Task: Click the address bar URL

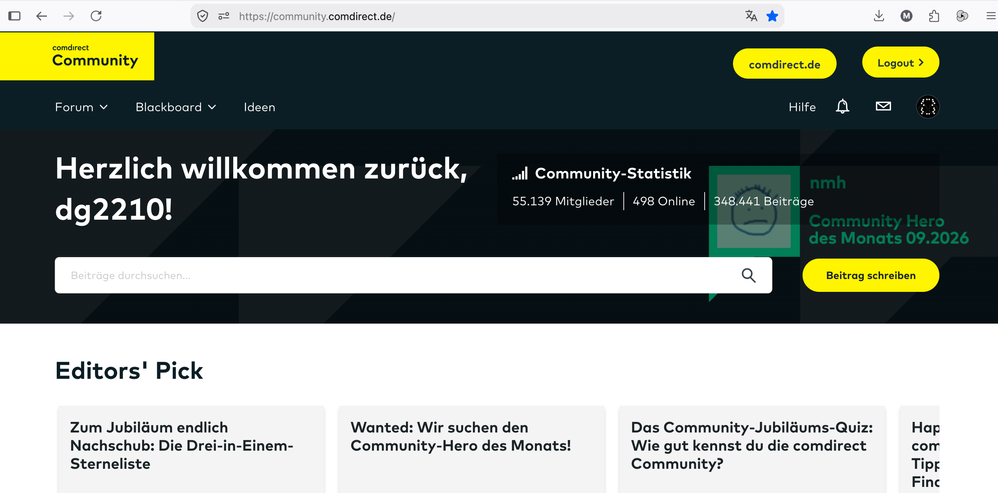Action: pos(317,16)
